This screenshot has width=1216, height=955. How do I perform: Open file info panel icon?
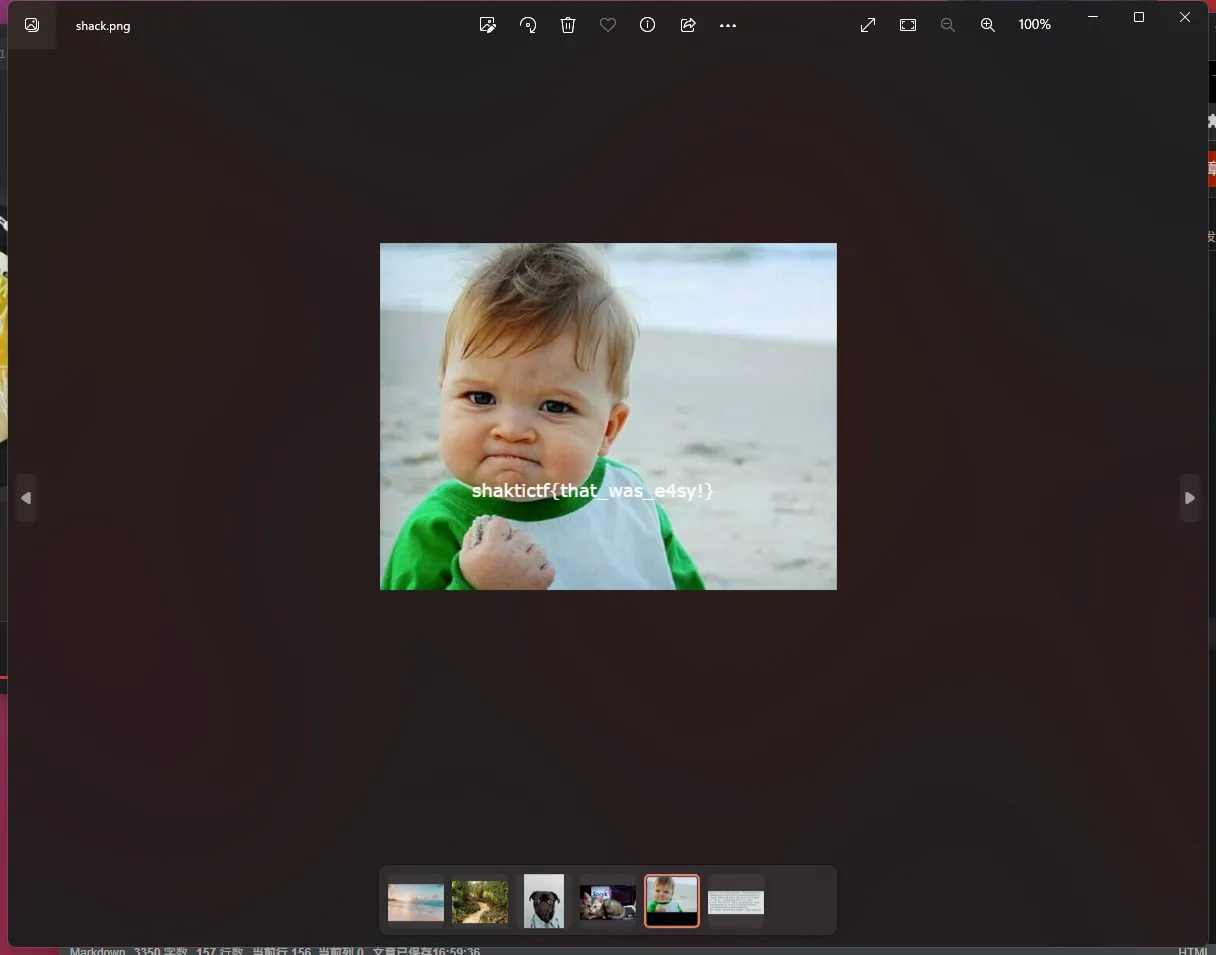coord(648,25)
